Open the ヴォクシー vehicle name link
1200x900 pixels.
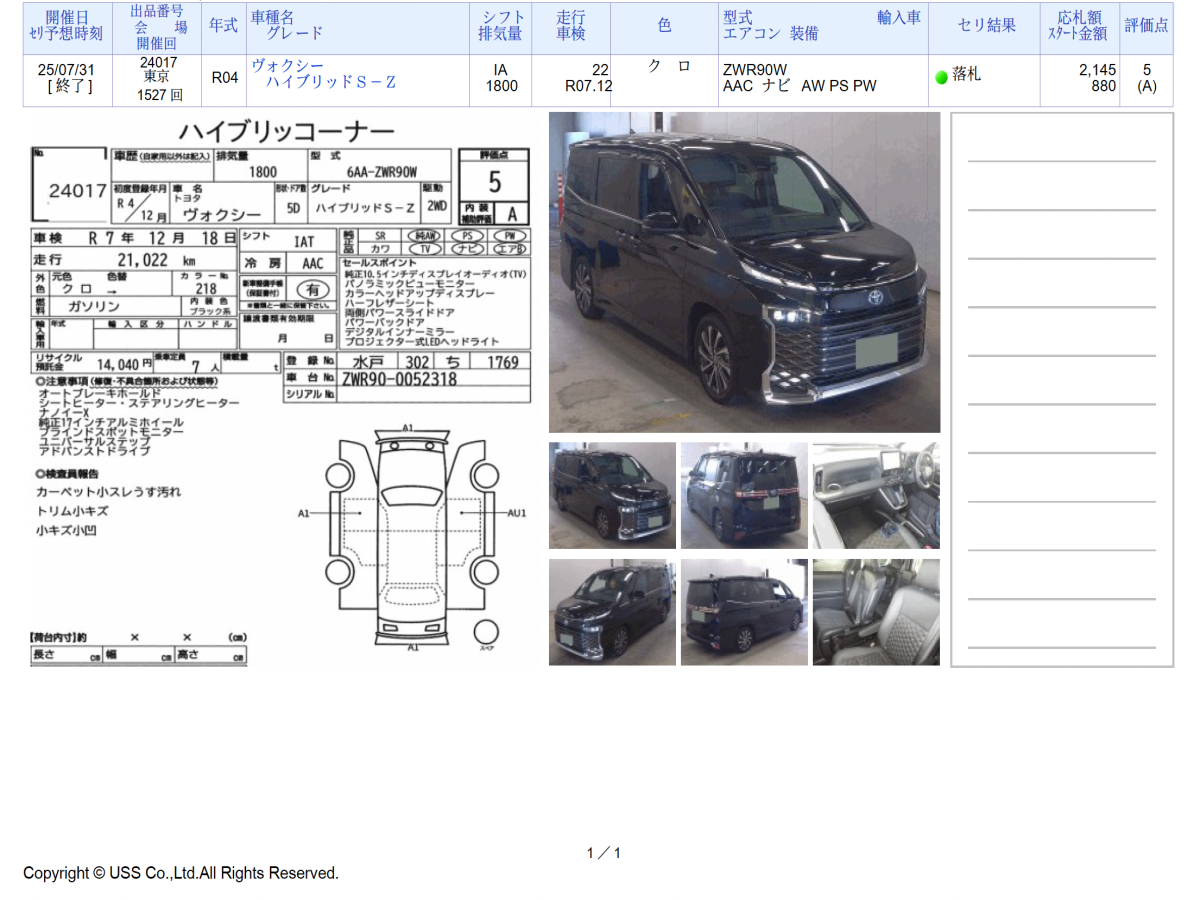coord(287,65)
